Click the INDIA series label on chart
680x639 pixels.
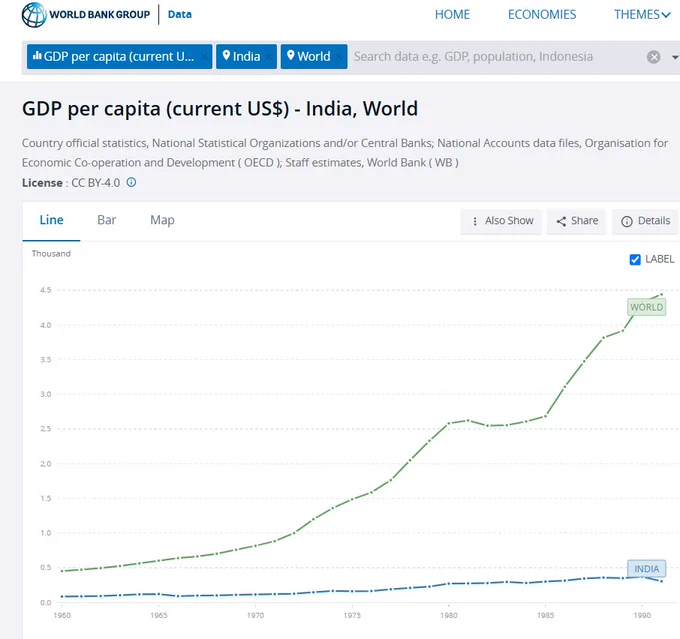click(647, 569)
